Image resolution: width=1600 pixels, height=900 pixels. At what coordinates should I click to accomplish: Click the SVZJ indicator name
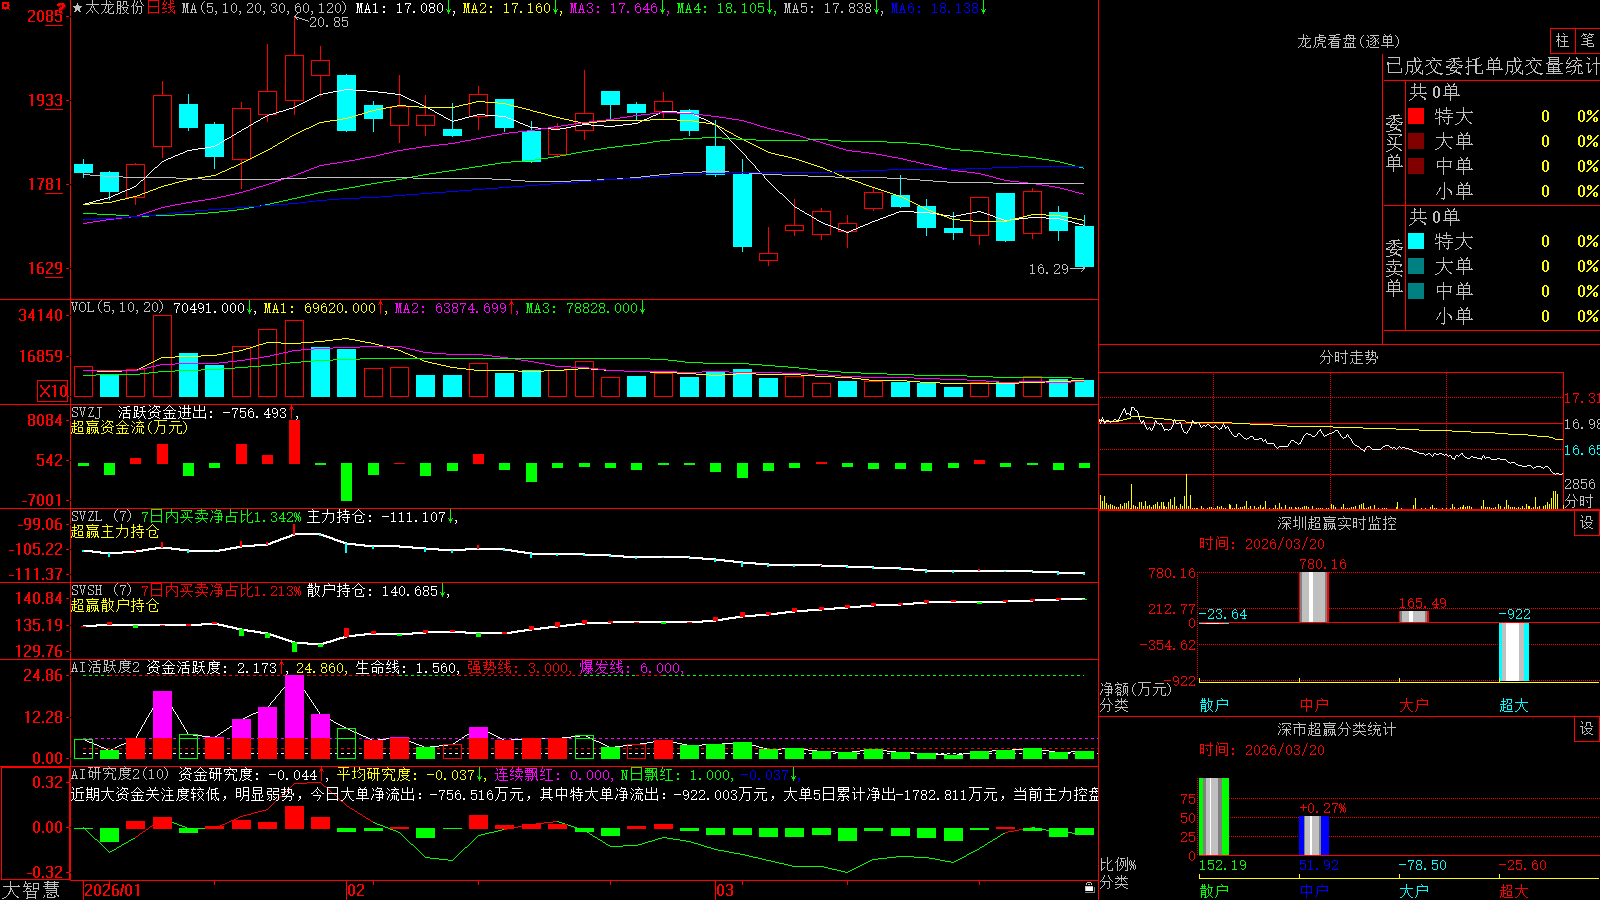[x=87, y=412]
